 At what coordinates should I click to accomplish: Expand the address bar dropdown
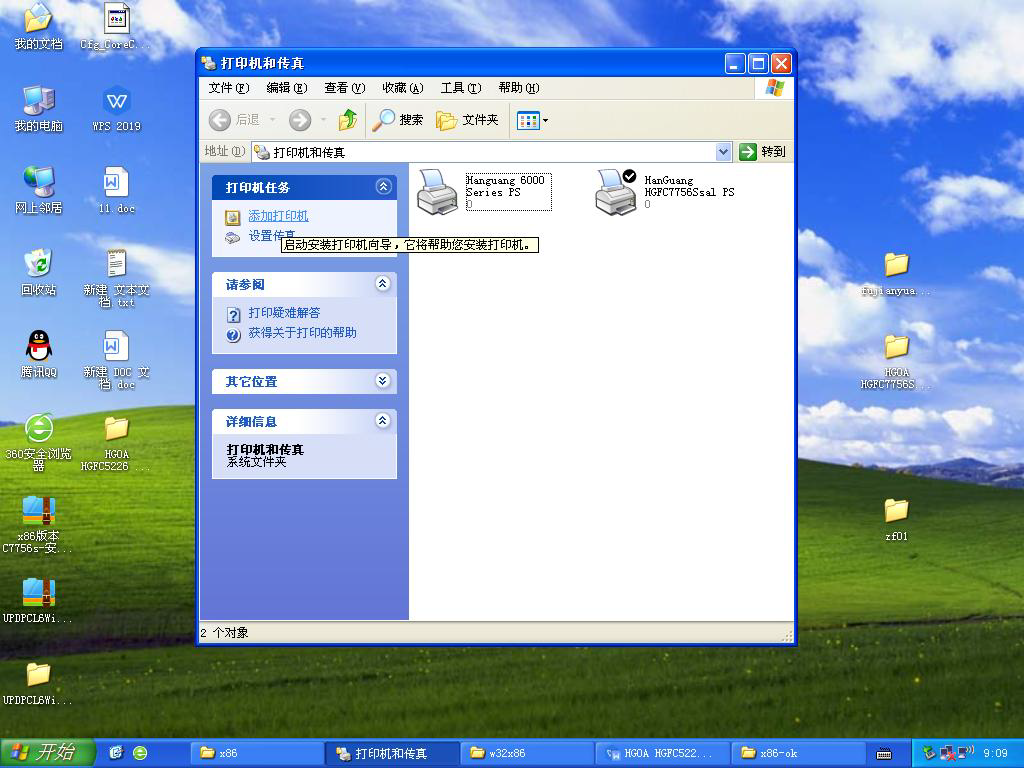pos(723,152)
